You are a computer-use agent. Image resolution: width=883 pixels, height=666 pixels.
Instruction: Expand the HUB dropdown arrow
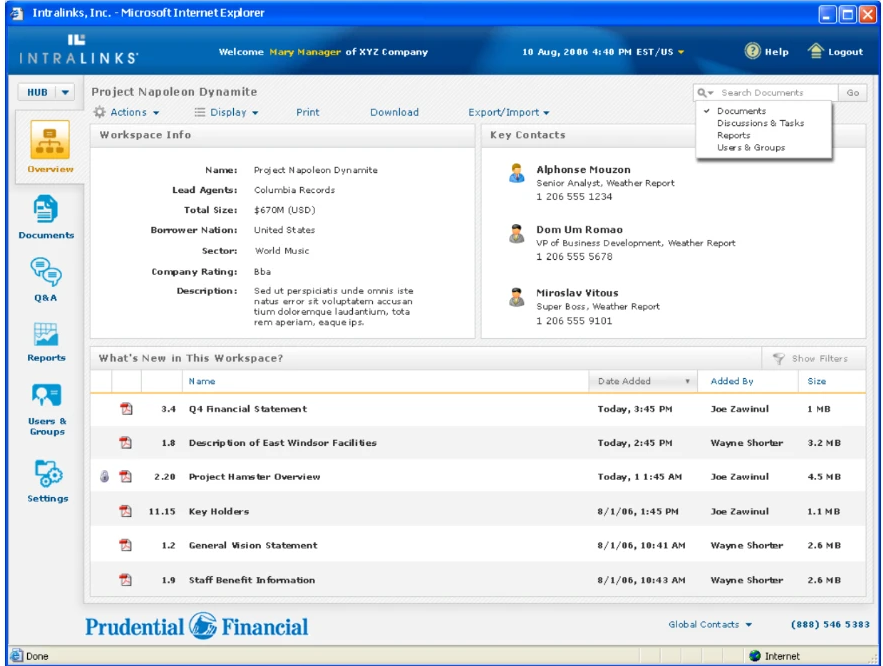coord(65,92)
